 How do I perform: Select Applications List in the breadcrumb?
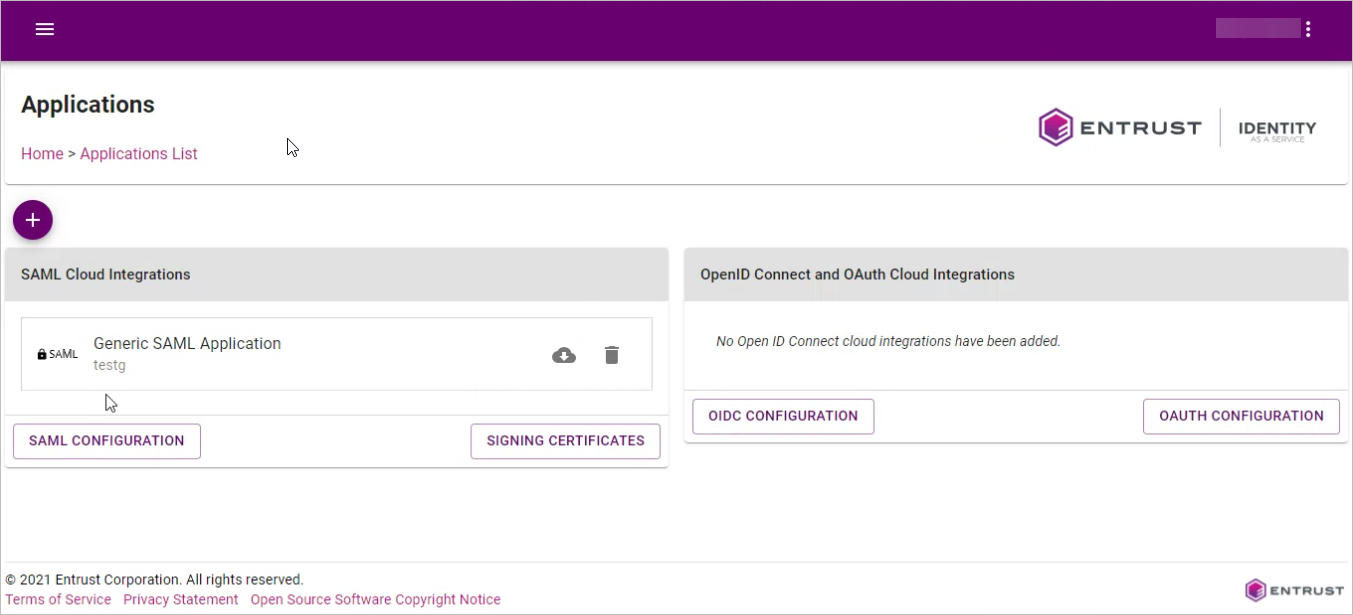[139, 154]
